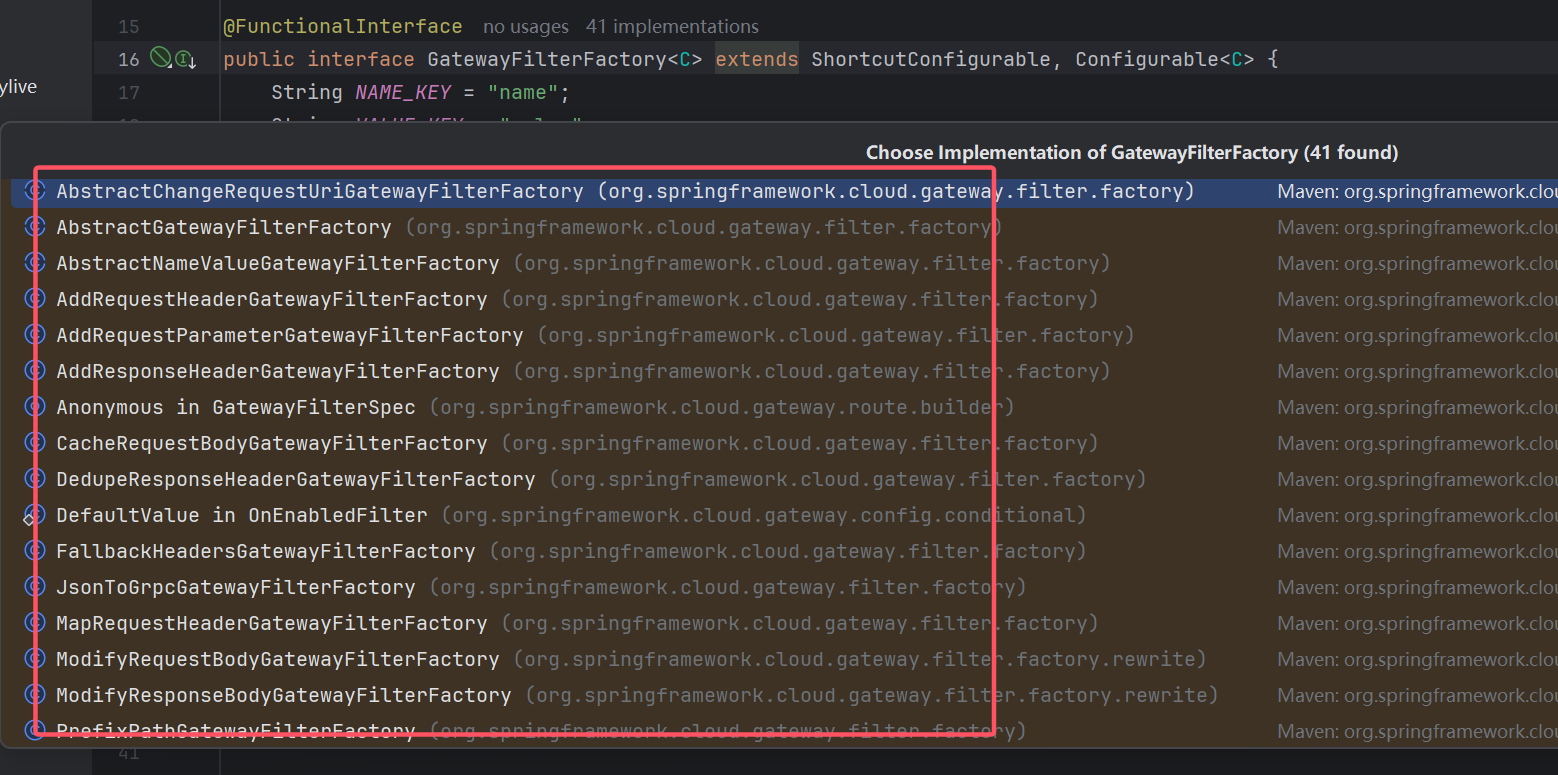
Task: Click the '41 implementations' inlay hint
Action: click(672, 27)
